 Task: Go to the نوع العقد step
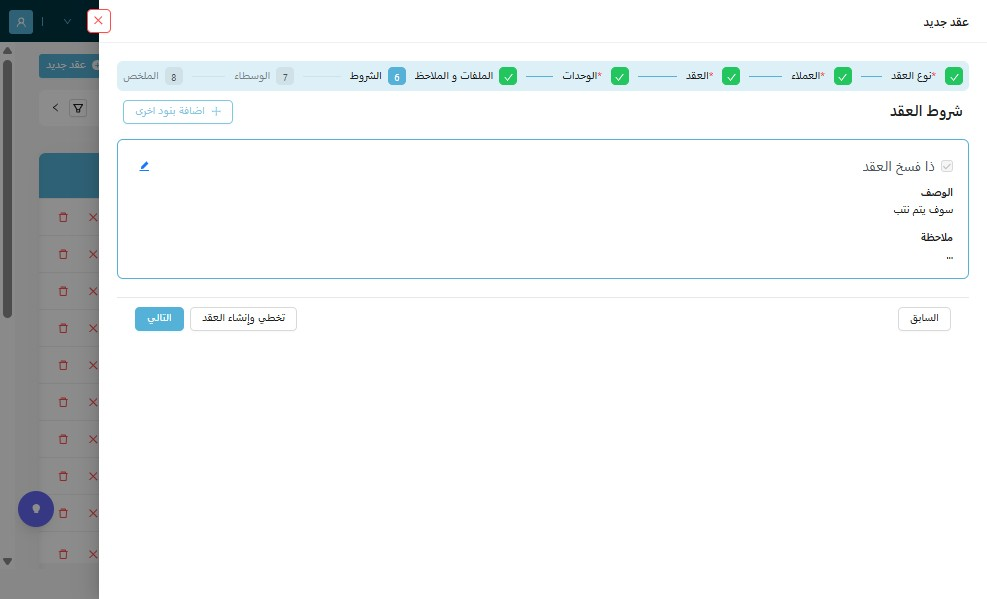coord(926,76)
